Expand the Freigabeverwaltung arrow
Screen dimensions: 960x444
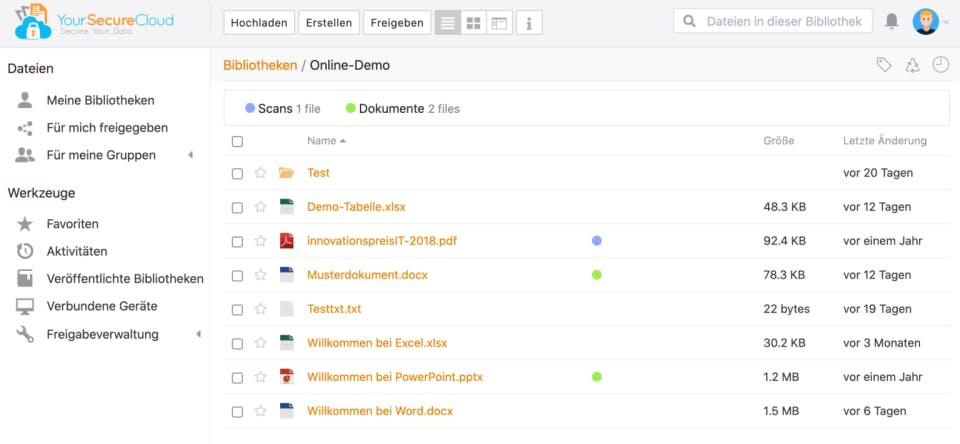pos(198,334)
